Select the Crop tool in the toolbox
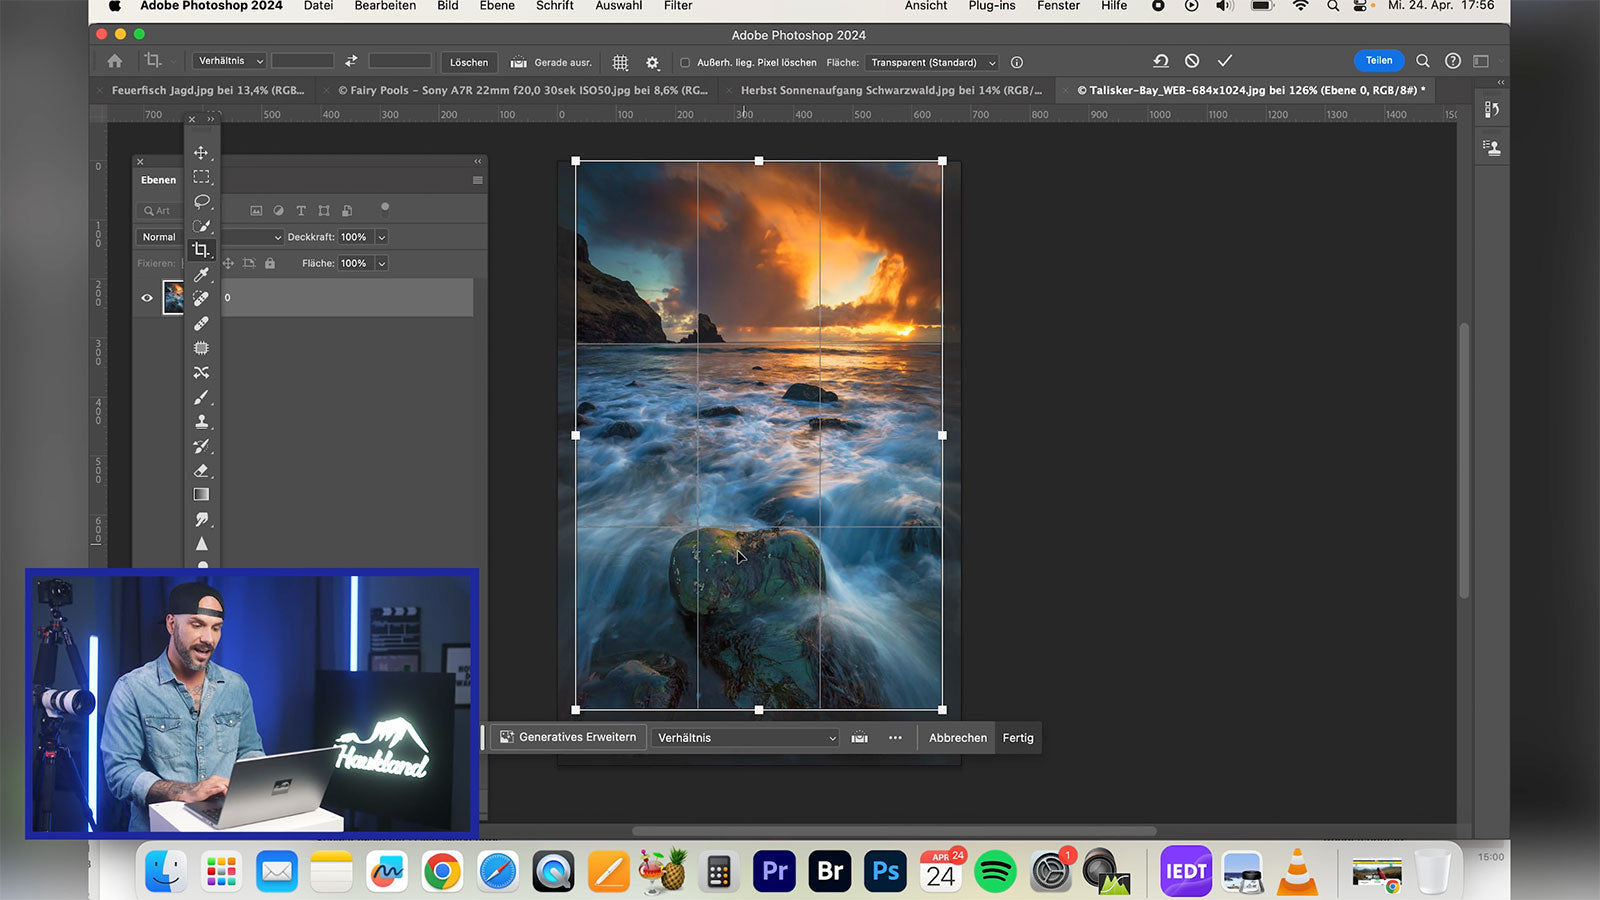Screen dimensions: 1600x900 click(201, 250)
